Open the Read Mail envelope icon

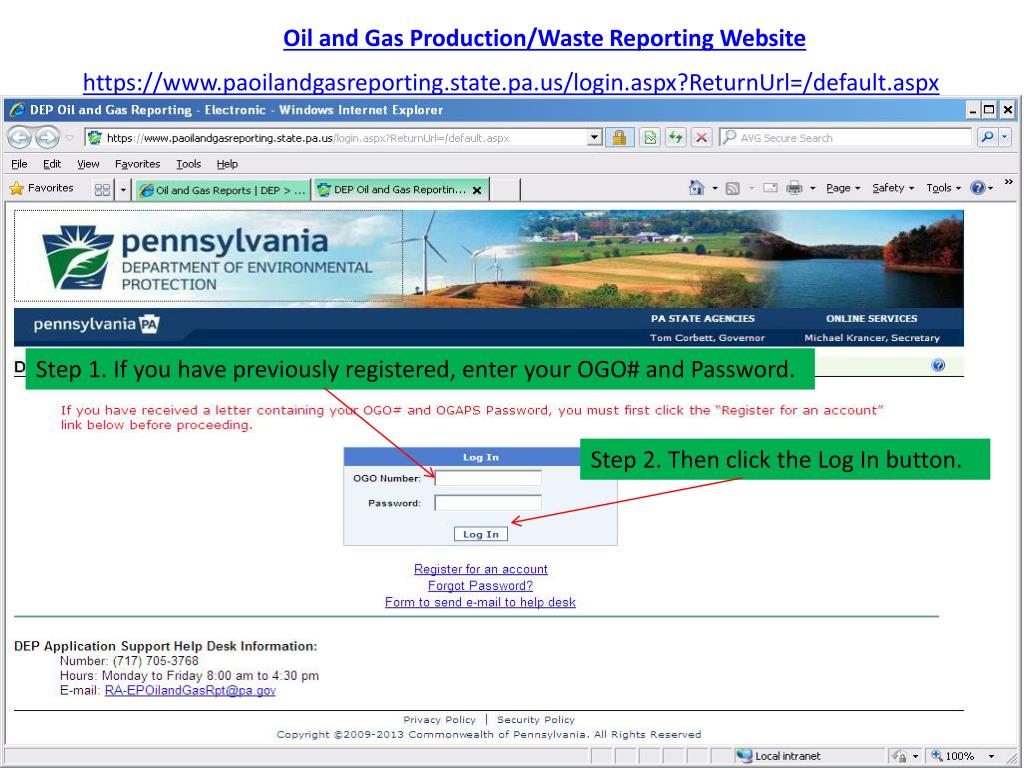pos(772,188)
